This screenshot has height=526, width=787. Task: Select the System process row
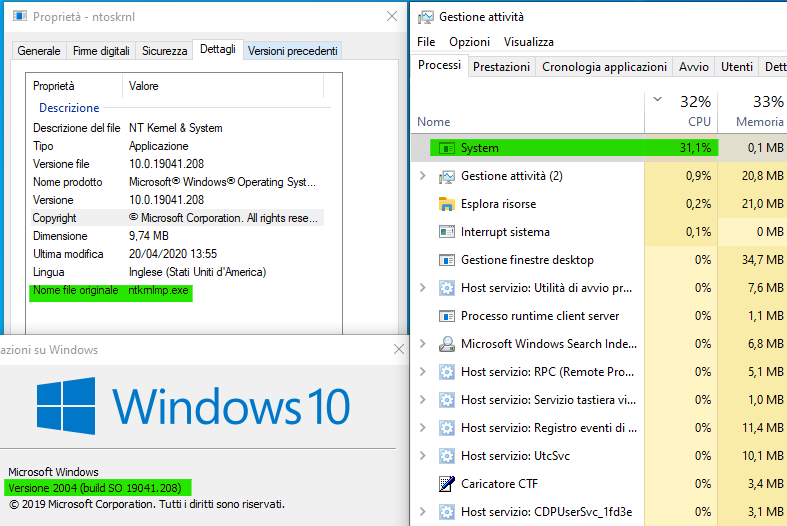pyautogui.click(x=599, y=148)
